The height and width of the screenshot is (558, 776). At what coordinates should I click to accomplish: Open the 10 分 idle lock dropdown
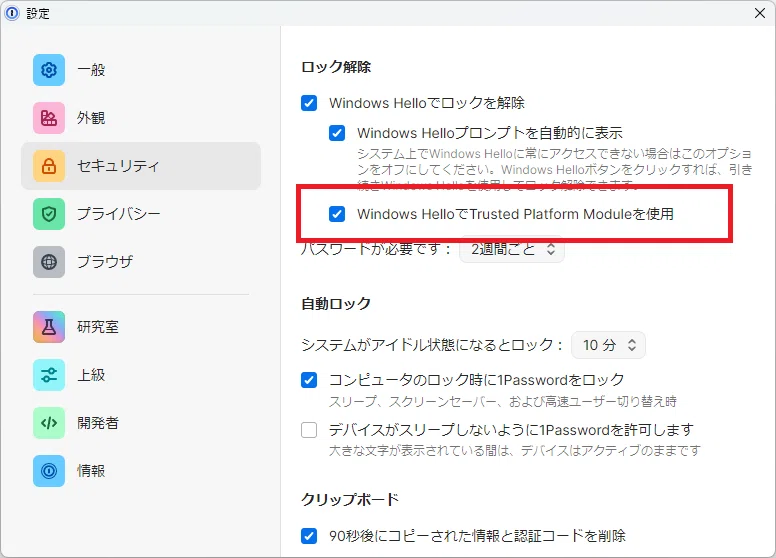pos(608,345)
